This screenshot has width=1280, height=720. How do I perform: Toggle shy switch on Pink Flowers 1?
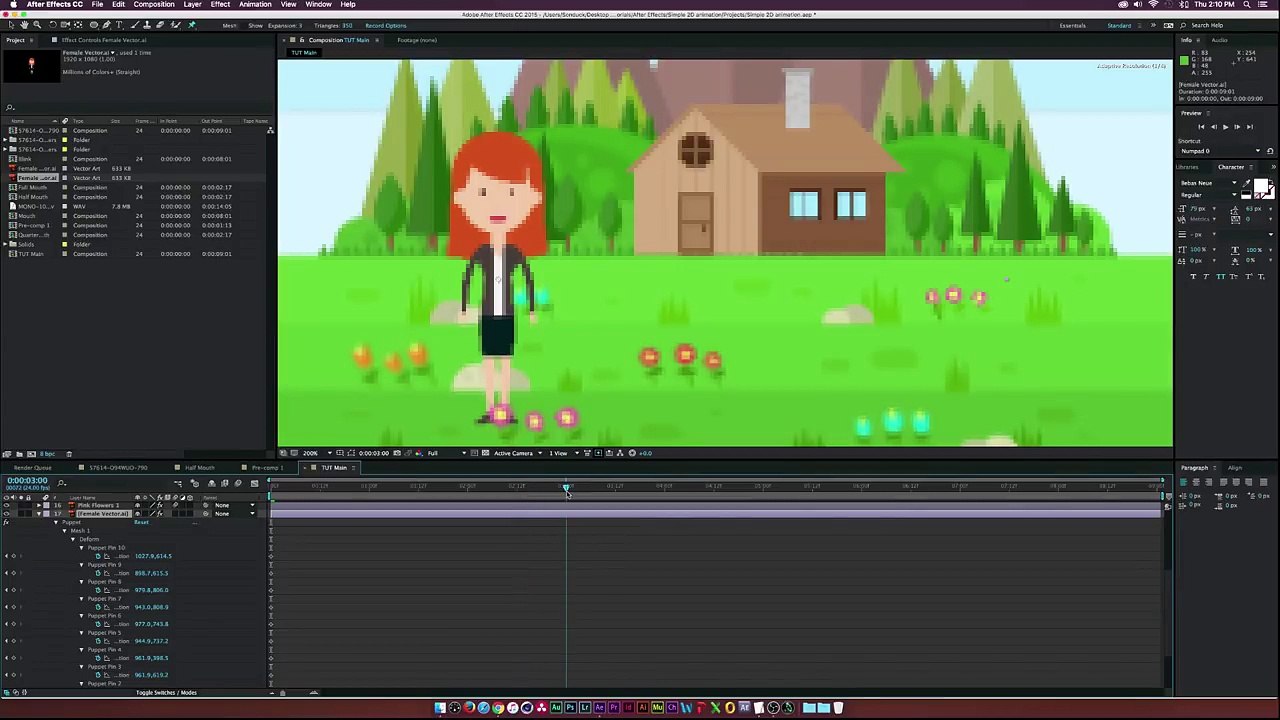pyautogui.click(x=137, y=505)
